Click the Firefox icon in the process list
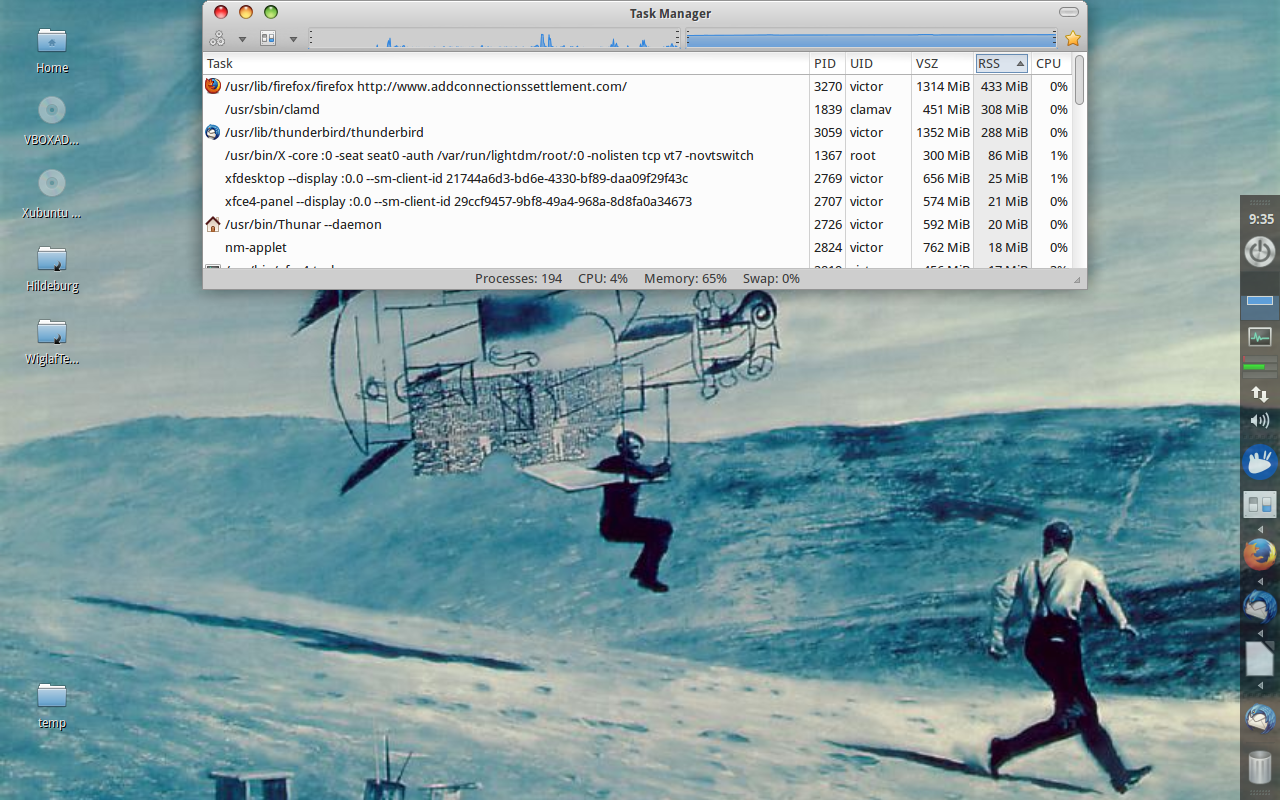 click(212, 86)
